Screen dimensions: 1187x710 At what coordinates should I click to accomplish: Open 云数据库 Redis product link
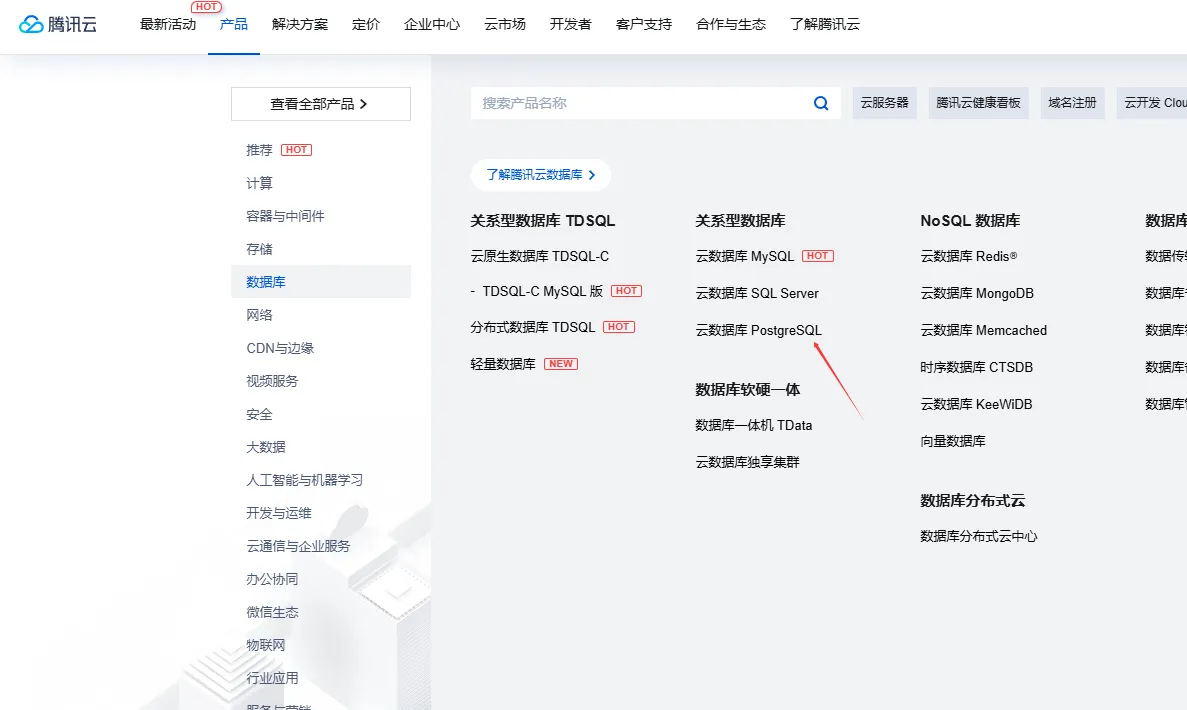coord(968,256)
